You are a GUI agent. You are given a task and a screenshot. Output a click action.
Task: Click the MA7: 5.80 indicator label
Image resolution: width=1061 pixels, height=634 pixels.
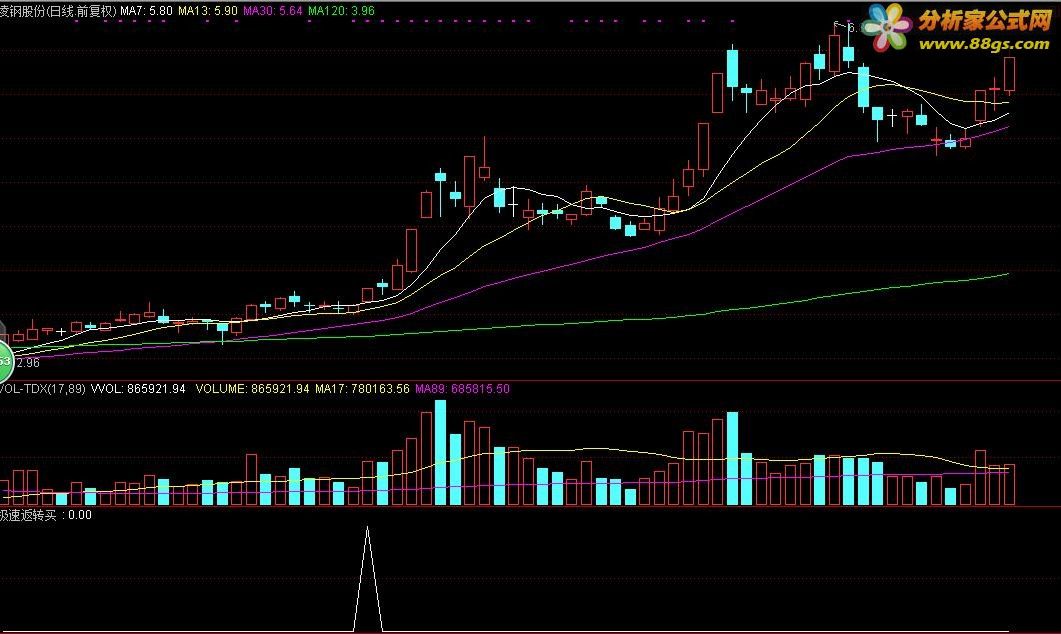coord(147,11)
